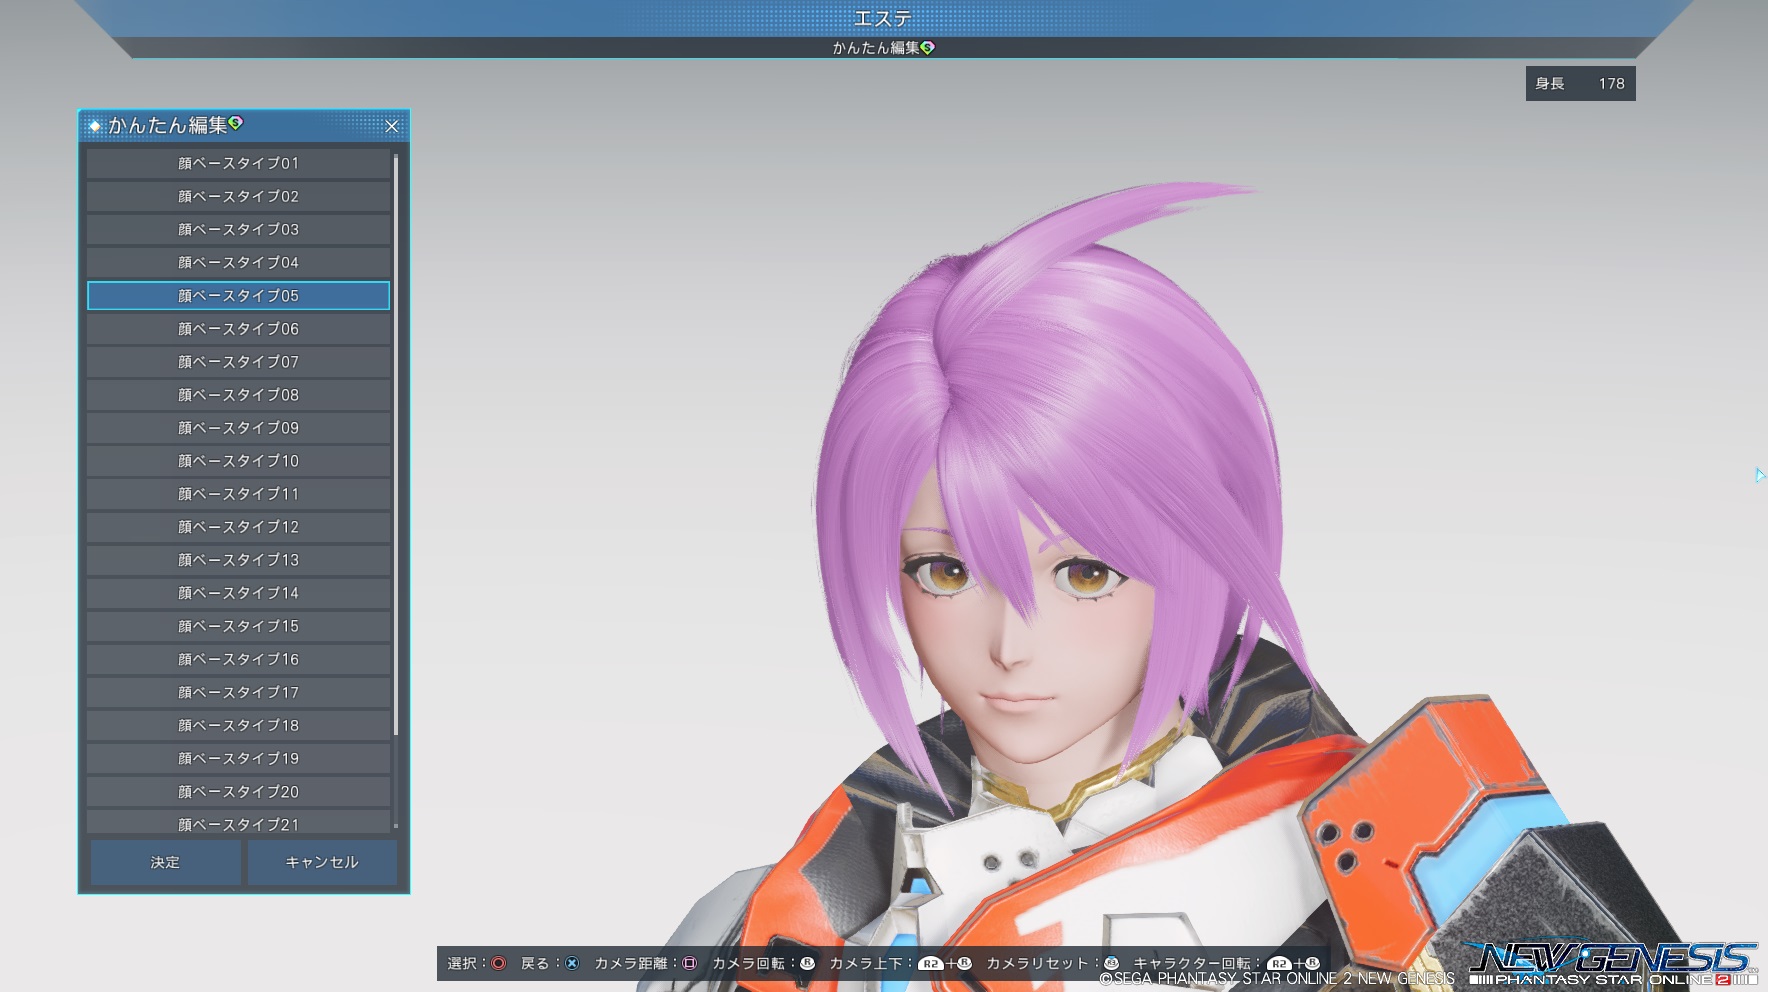This screenshot has height=992, width=1768.
Task: Click the R3 icon for カメラリセット
Action: [1111, 963]
